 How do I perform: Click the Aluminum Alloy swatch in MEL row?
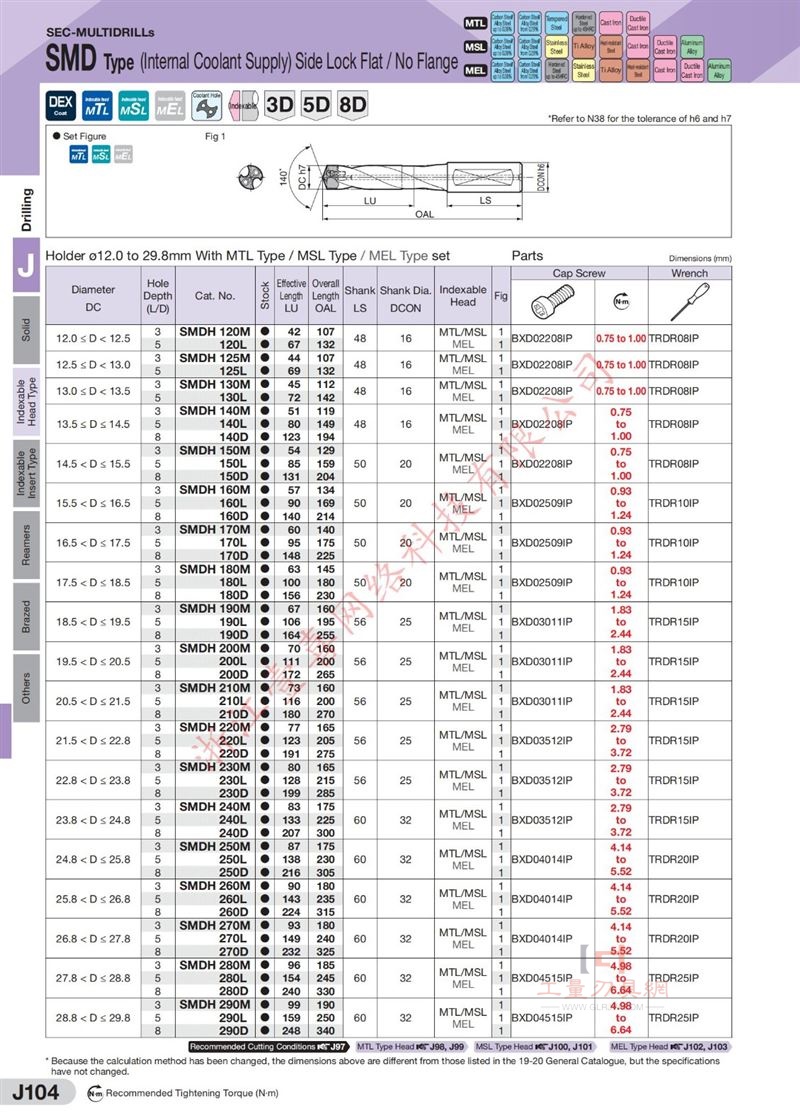pyautogui.click(x=719, y=70)
